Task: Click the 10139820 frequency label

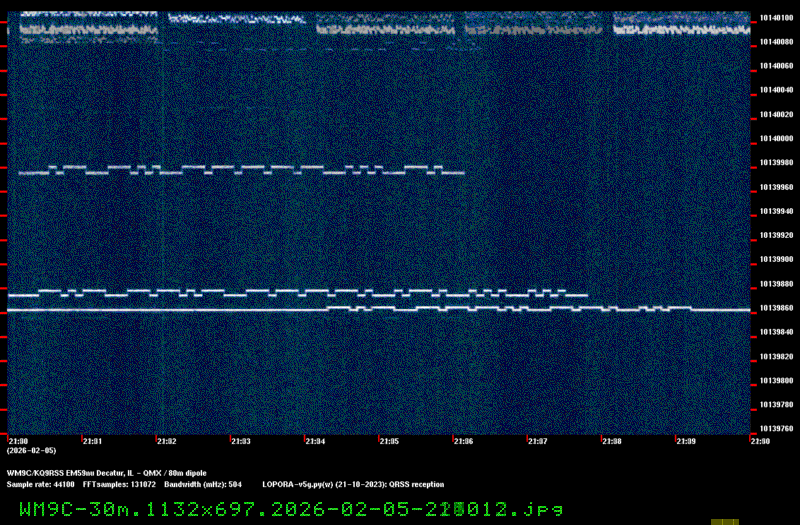Action: (x=776, y=357)
